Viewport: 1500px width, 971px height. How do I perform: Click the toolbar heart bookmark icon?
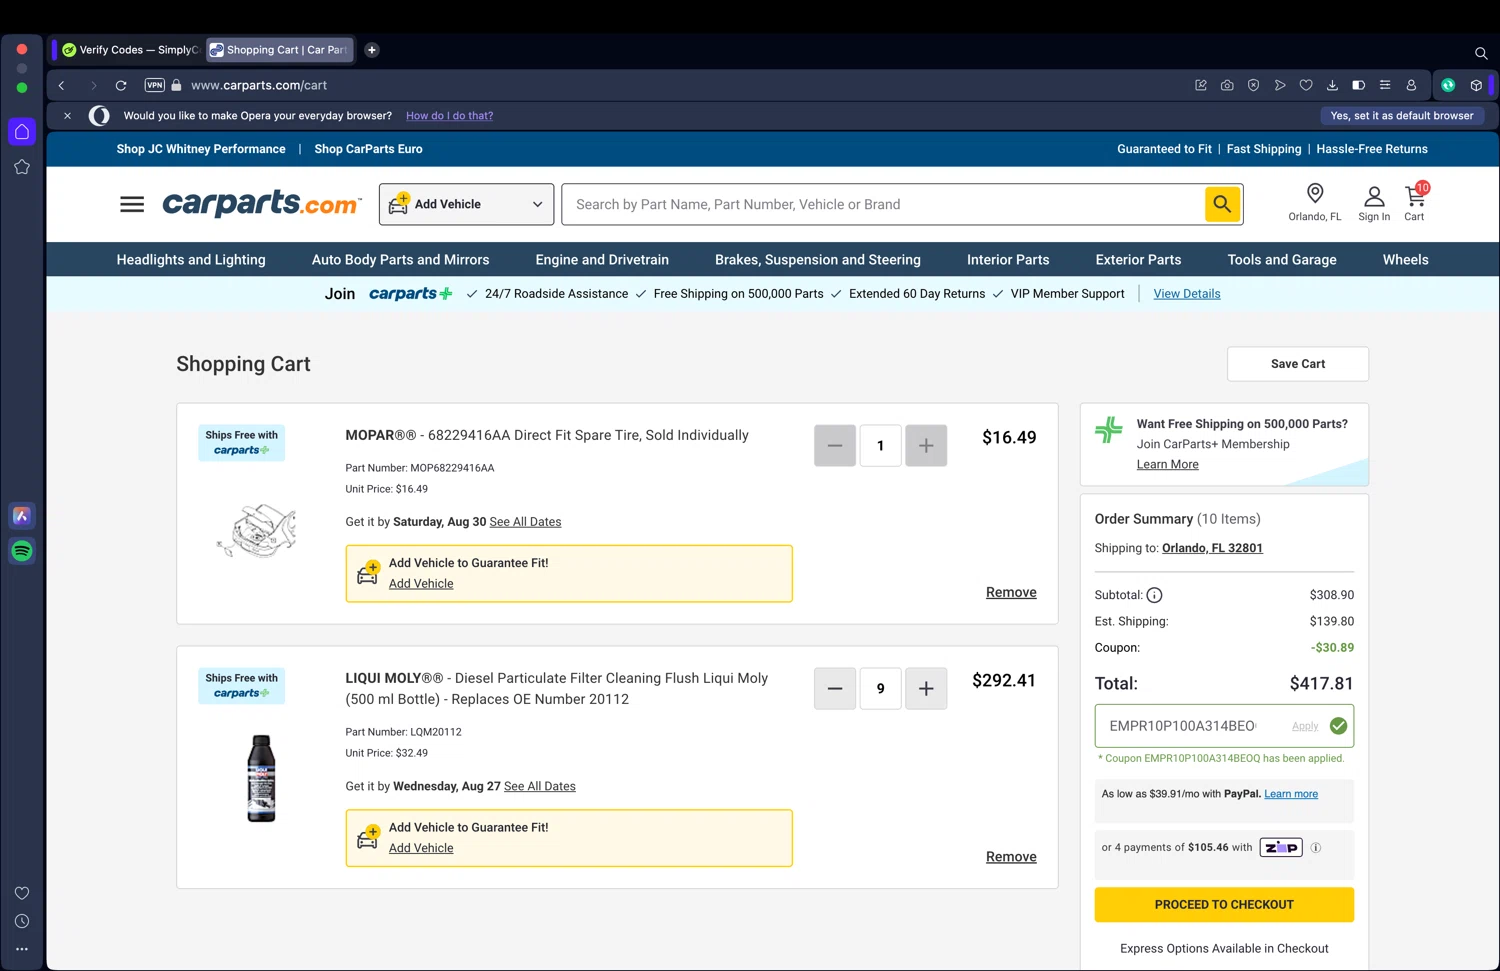pyautogui.click(x=1306, y=85)
